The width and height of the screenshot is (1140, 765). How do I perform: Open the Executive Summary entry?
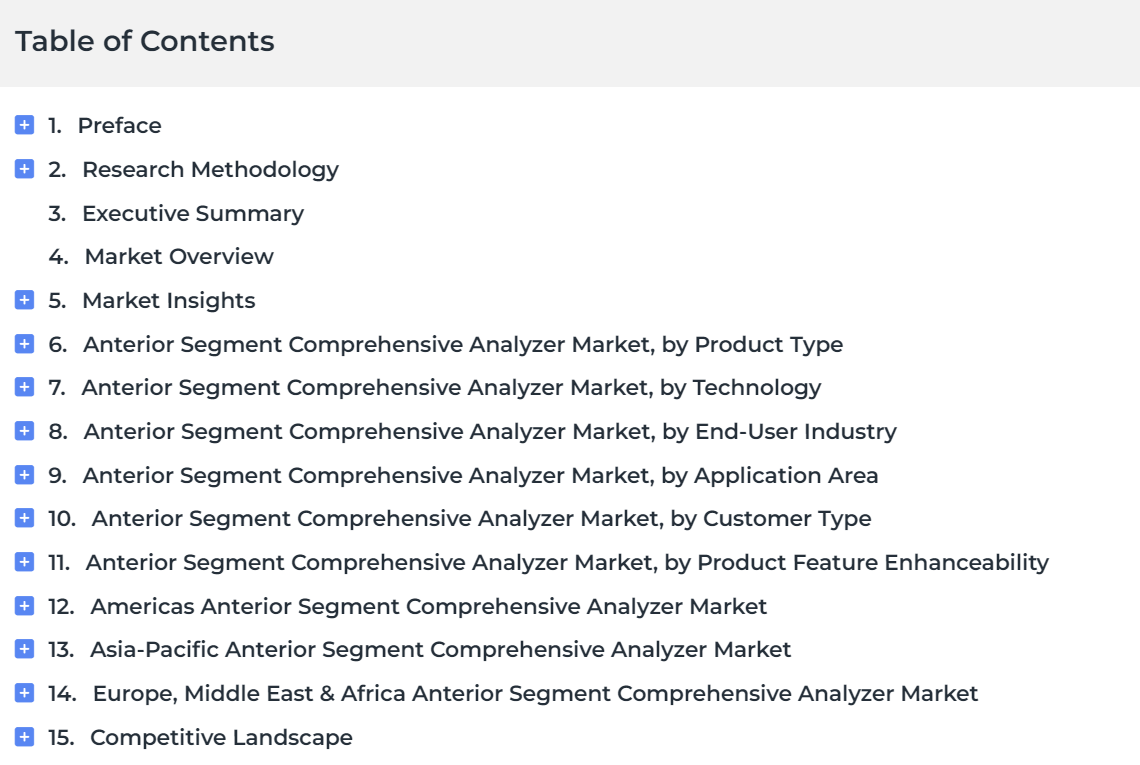(193, 214)
